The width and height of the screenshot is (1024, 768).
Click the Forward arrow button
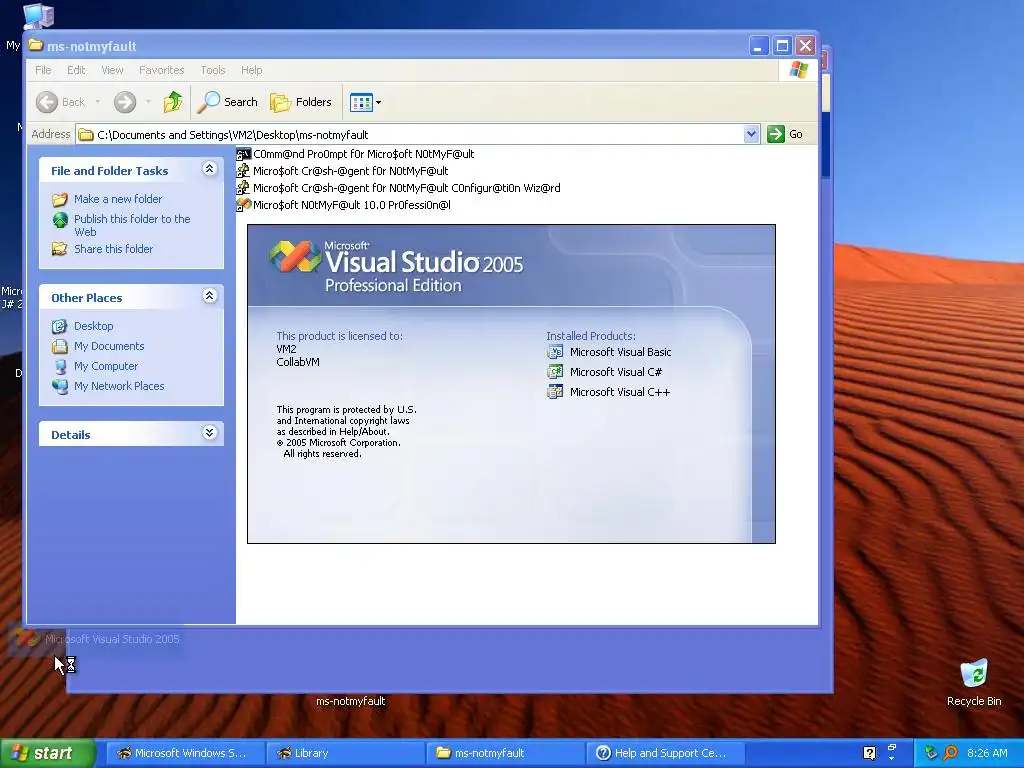pos(125,102)
